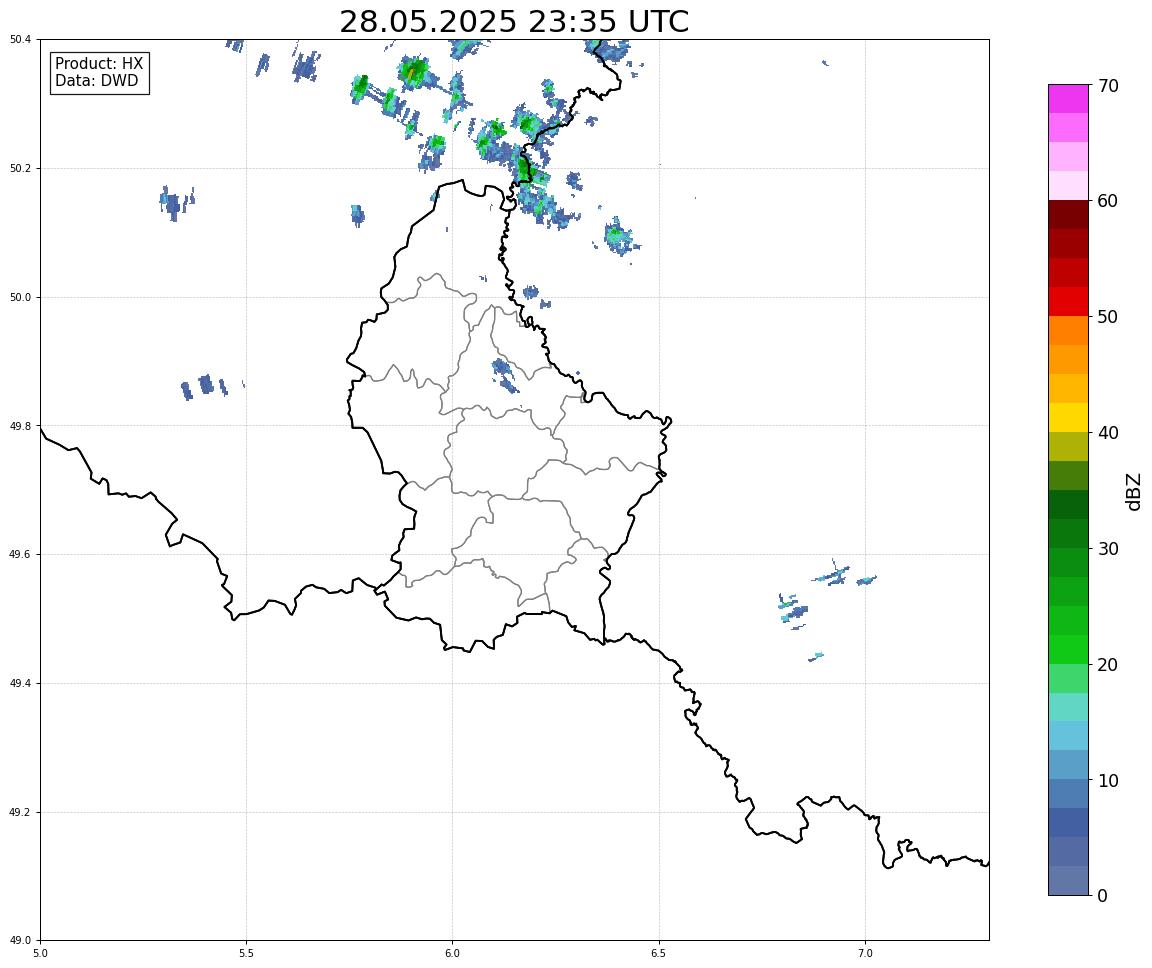This screenshot has height=968, width=1152.
Task: Click the y-axis label 50.2
Action: [21, 168]
